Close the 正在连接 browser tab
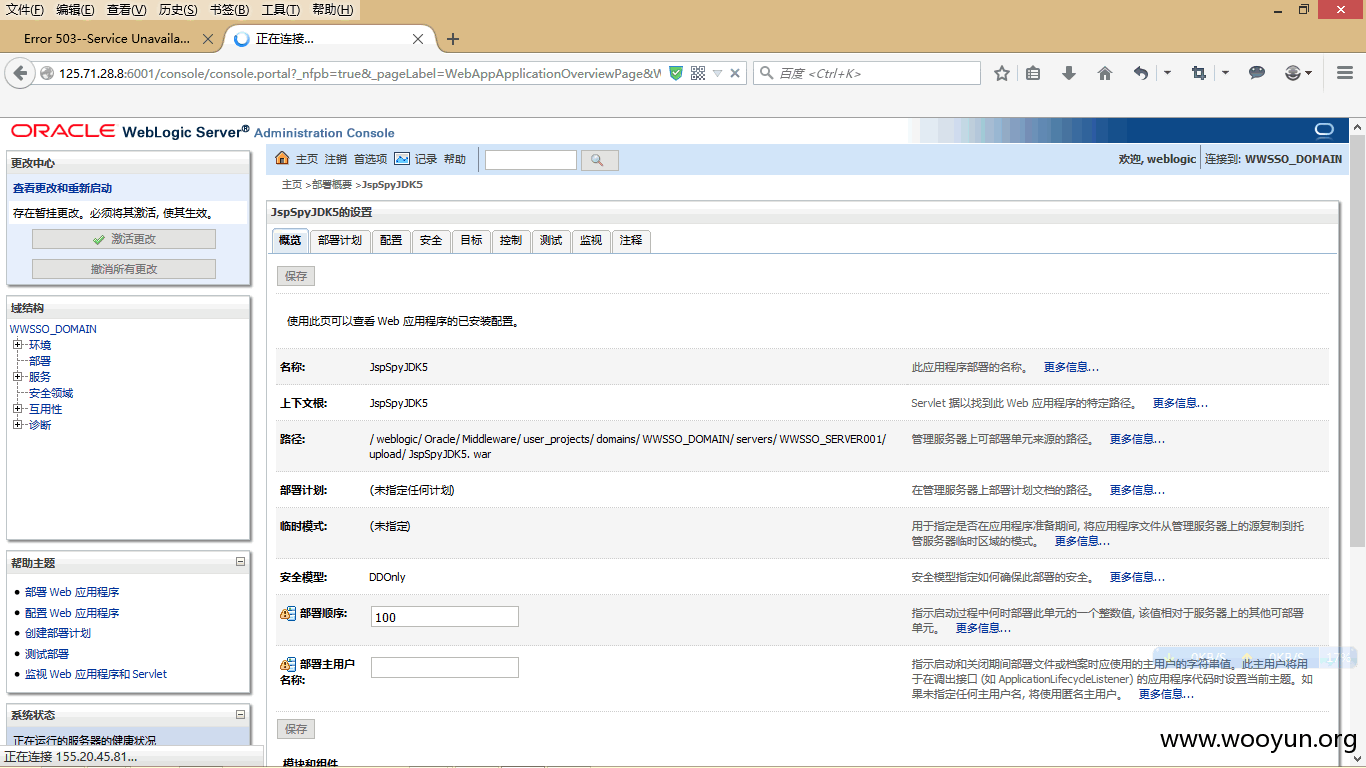Screen dimensions: 1366x768 419,39
